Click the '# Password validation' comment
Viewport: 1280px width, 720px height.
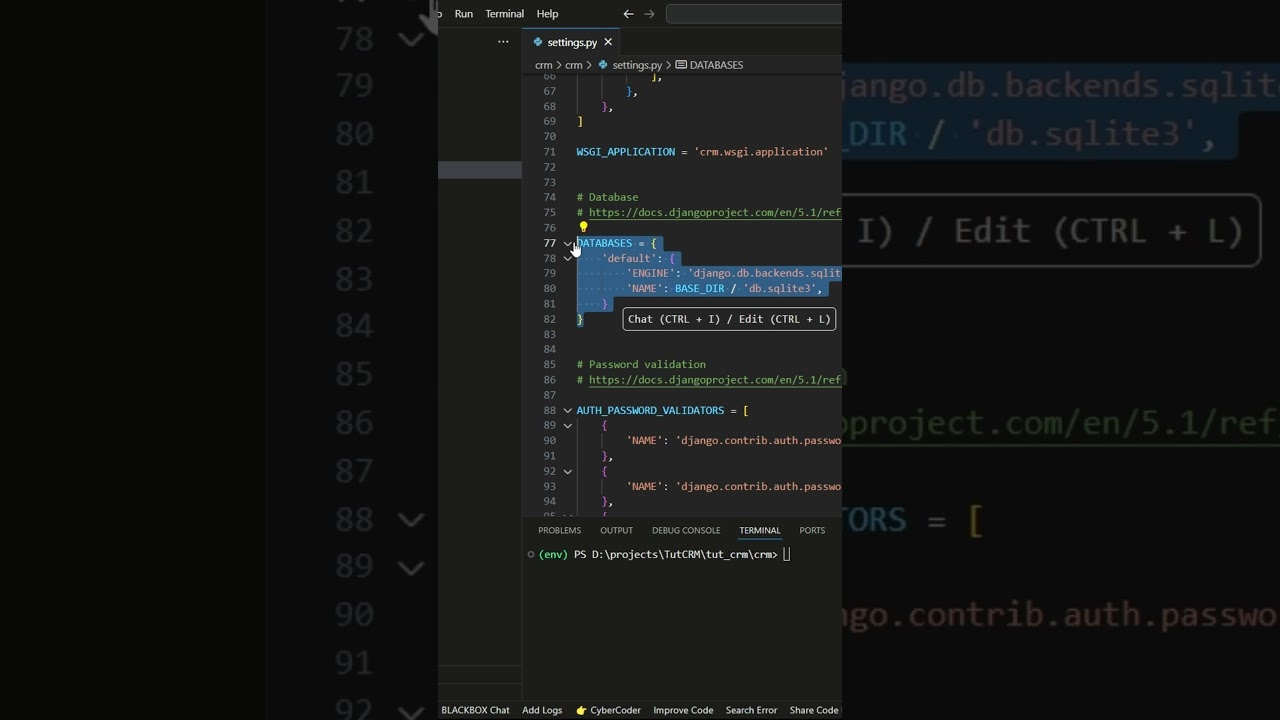[x=641, y=365]
